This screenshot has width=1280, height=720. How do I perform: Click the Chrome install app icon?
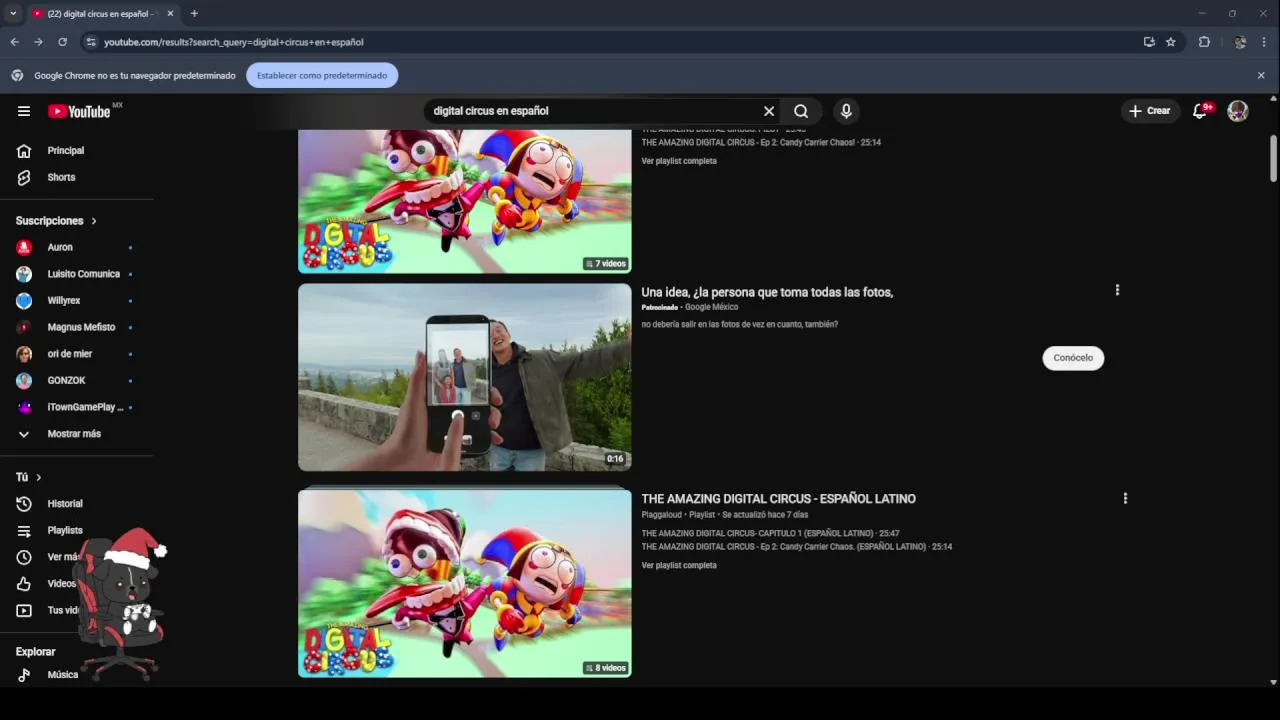tap(1149, 42)
